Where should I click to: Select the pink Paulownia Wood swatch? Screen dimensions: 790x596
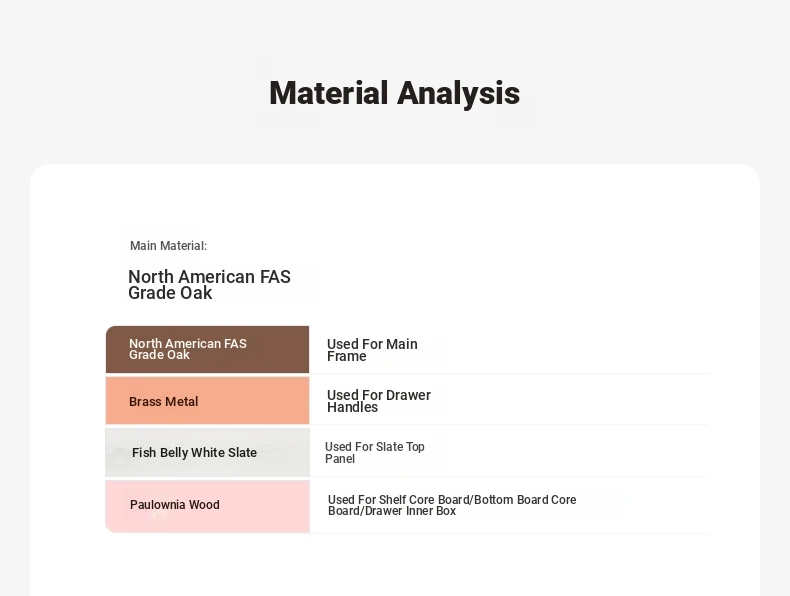207,506
